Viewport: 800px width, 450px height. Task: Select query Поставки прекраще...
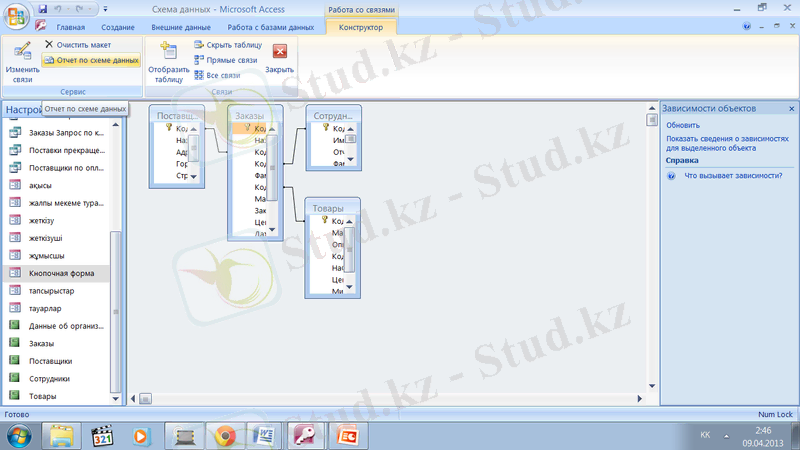pos(57,151)
